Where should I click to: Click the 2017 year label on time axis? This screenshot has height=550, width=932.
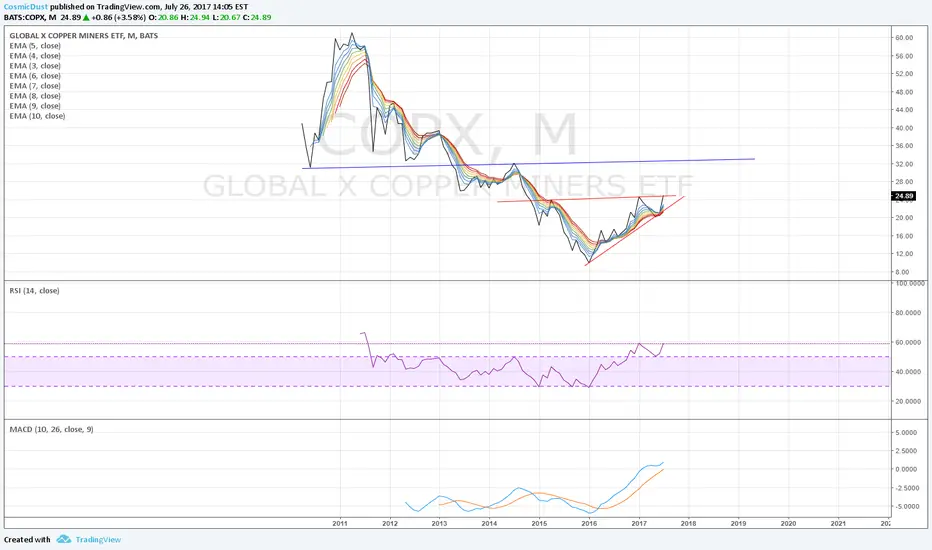tap(639, 524)
